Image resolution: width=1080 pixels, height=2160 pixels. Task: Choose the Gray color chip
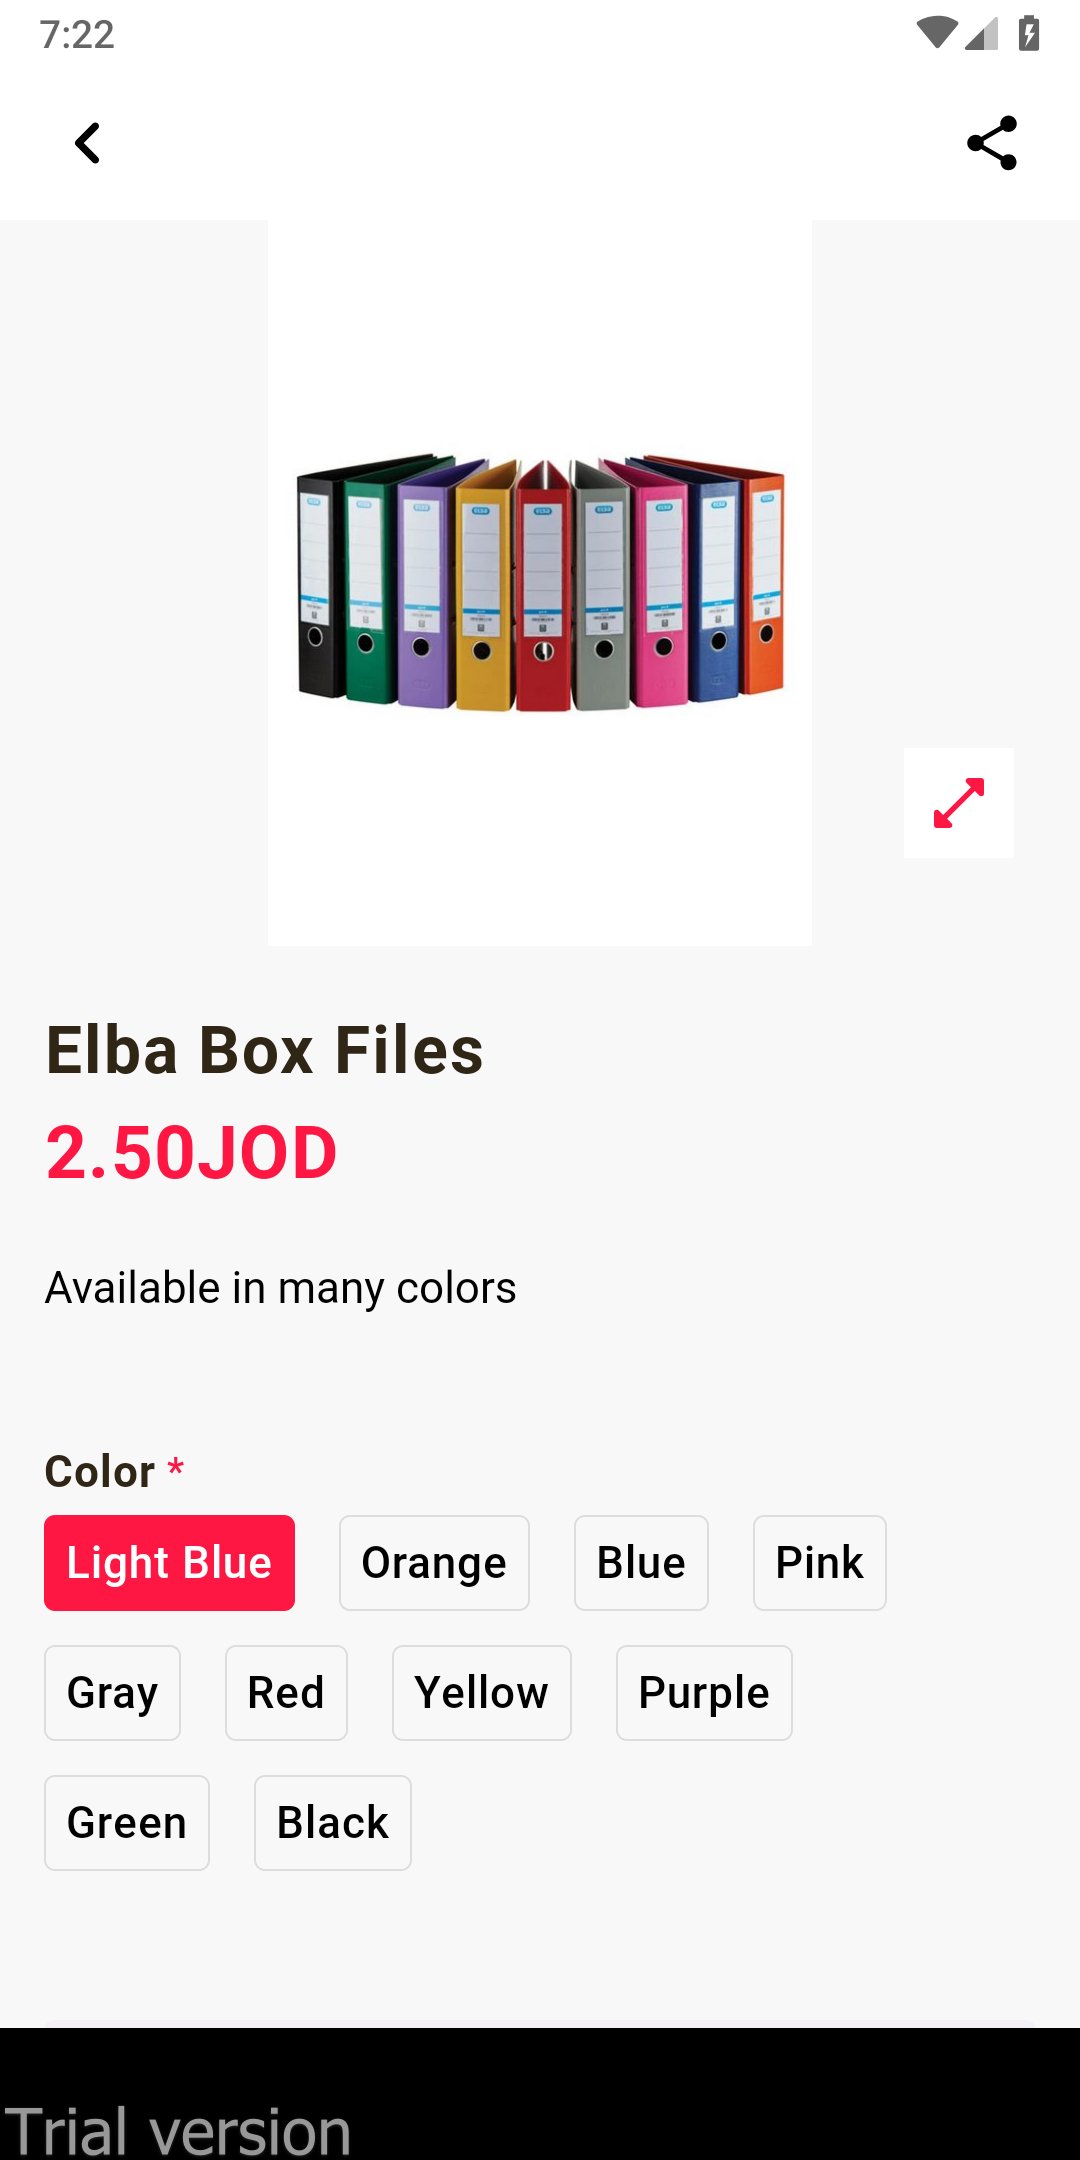coord(112,1693)
